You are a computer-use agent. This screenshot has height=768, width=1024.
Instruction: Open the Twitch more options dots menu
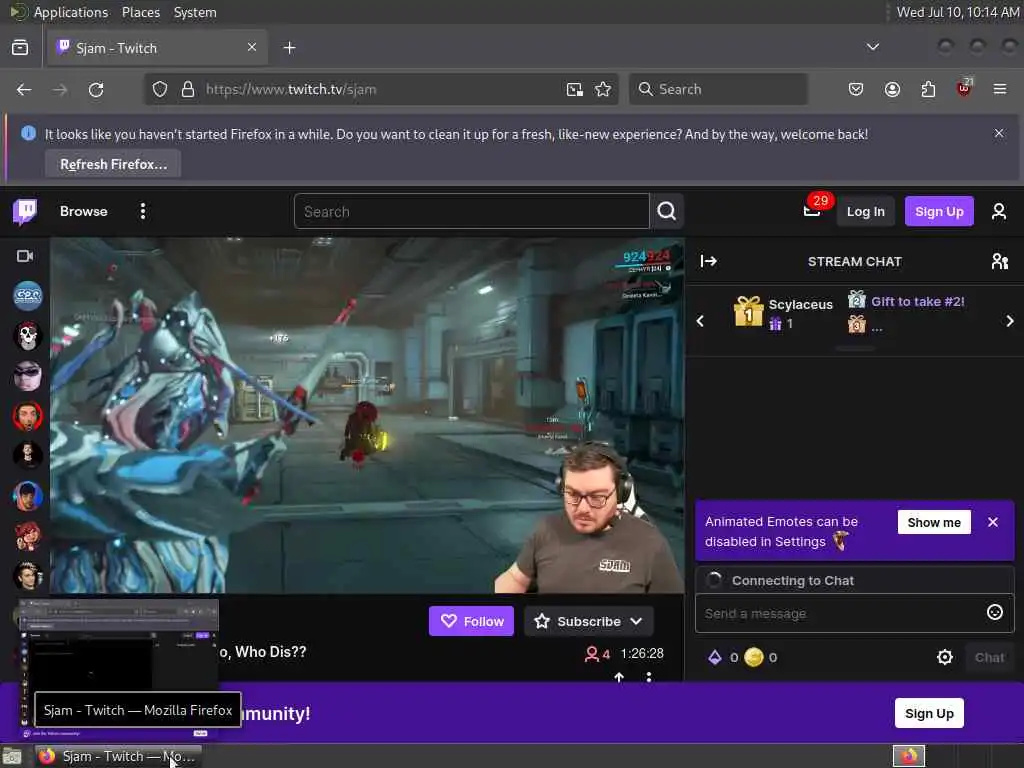pyautogui.click(x=142, y=211)
